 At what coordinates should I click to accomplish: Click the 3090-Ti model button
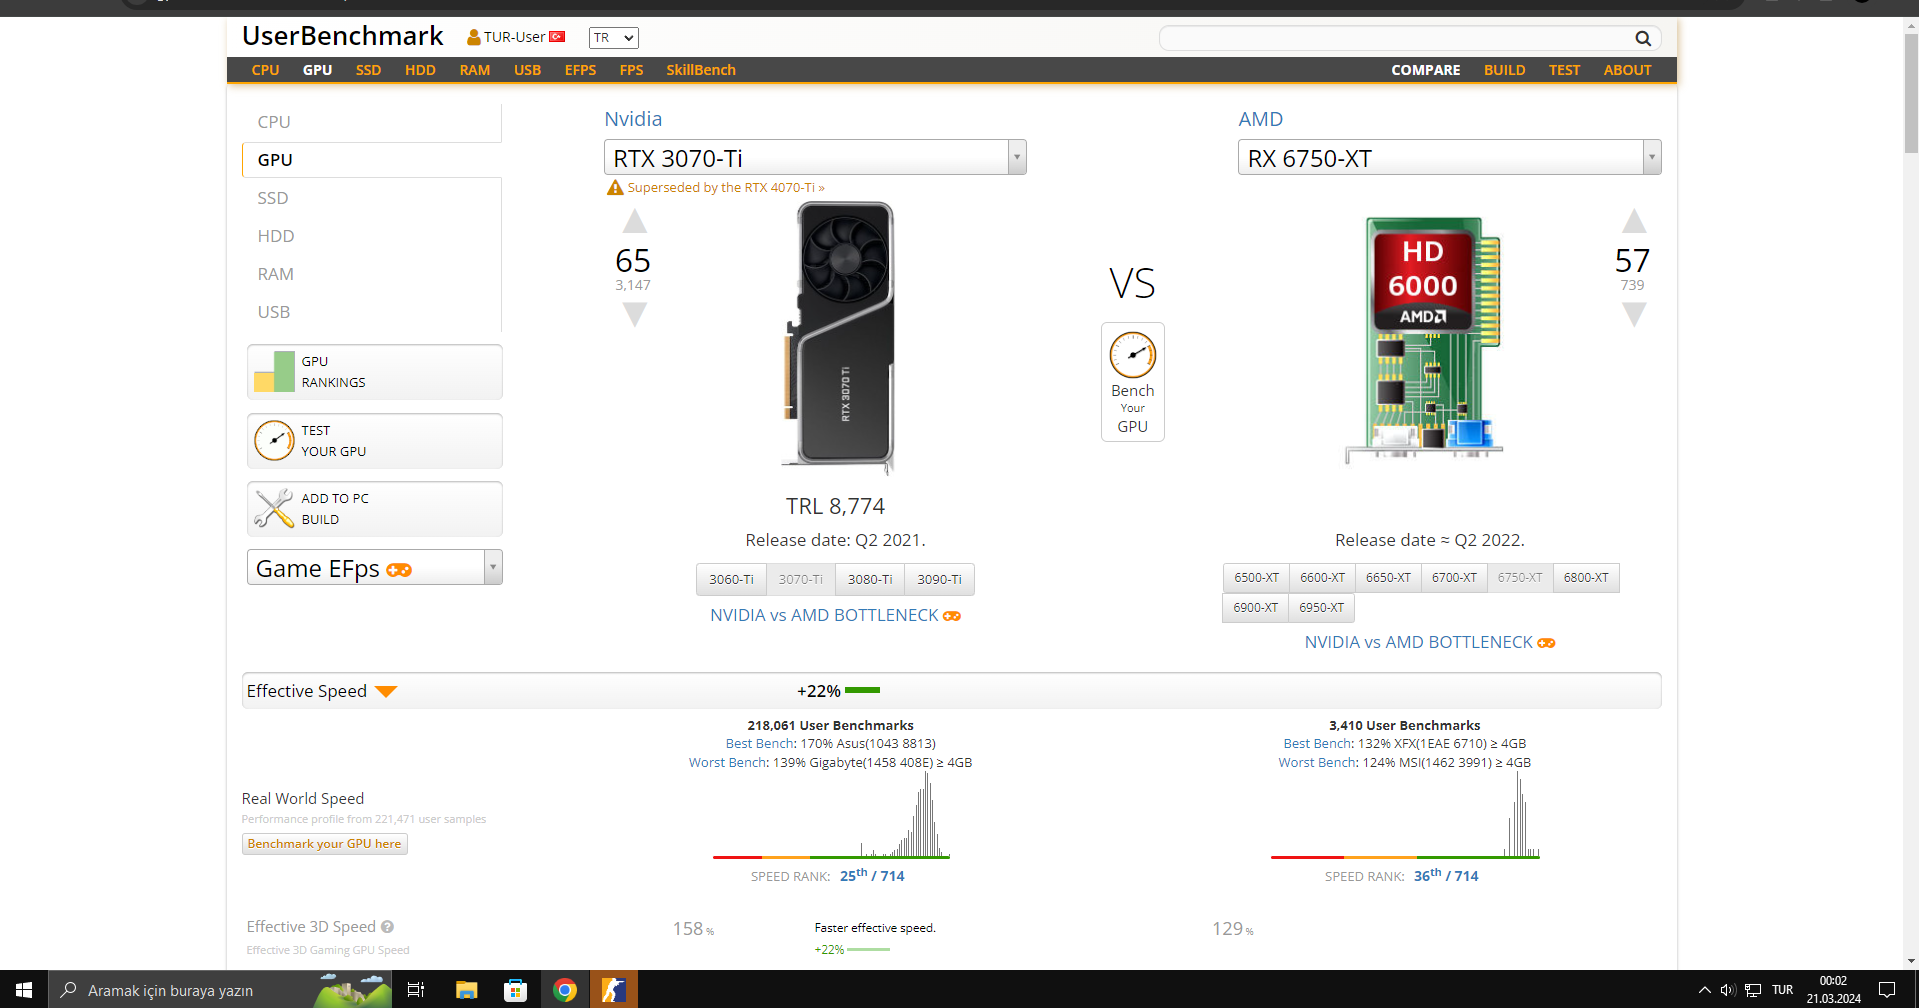(x=939, y=579)
